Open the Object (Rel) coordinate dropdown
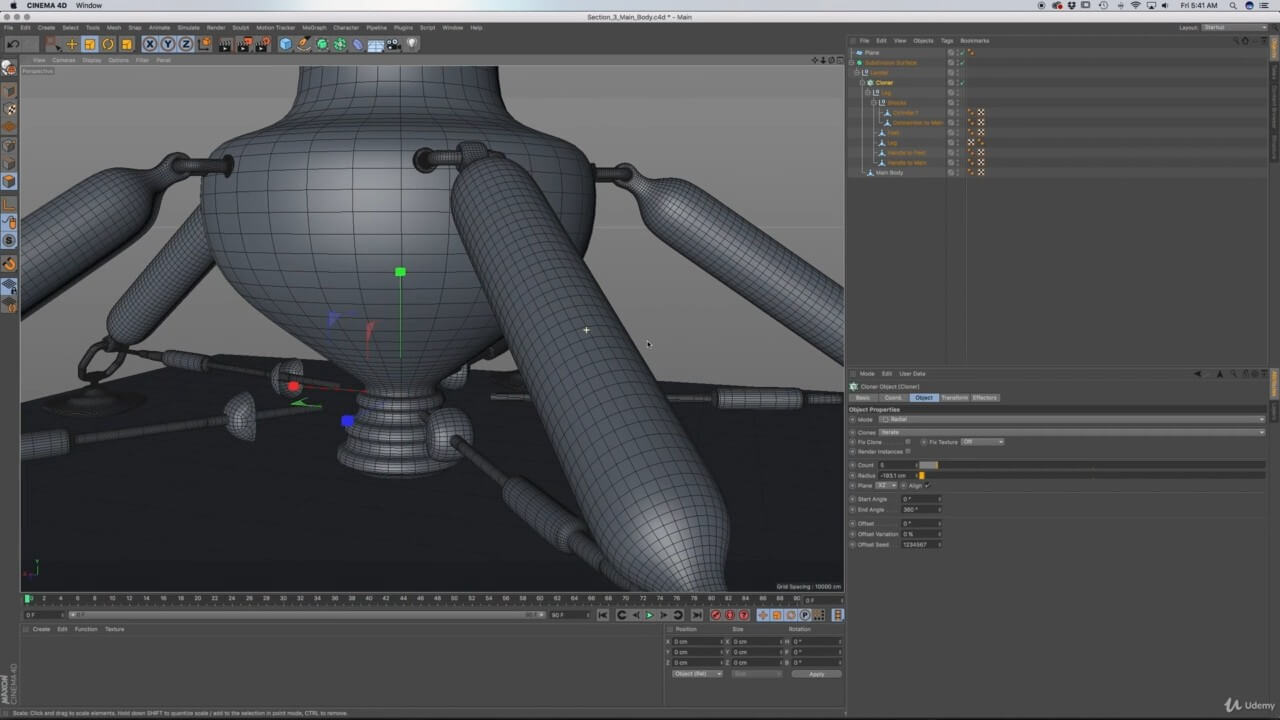 (x=697, y=674)
